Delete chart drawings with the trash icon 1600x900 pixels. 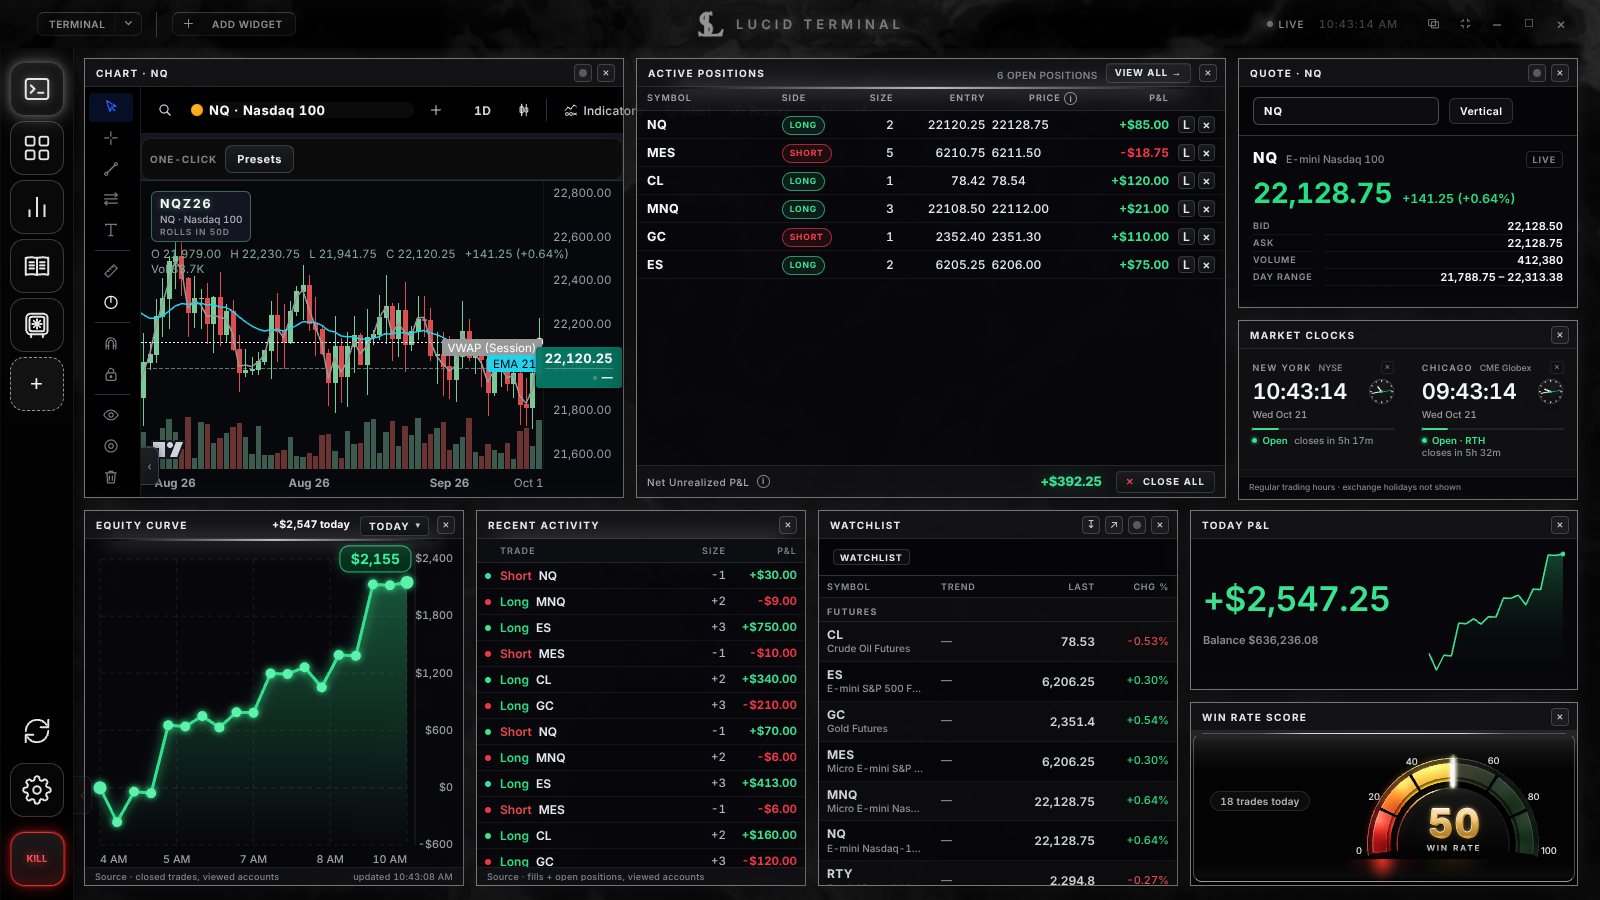[111, 477]
